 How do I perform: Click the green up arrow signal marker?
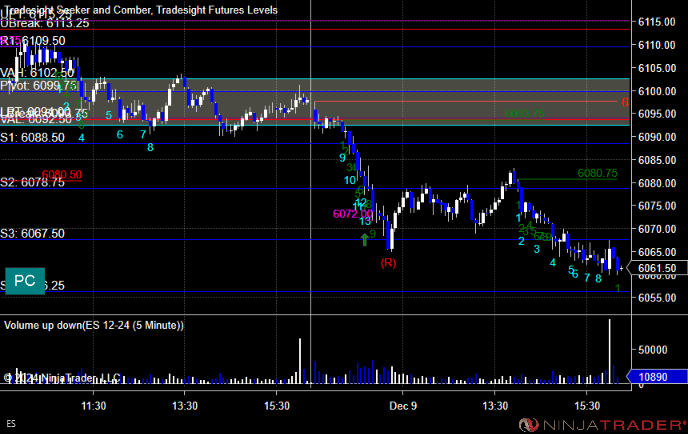click(x=365, y=240)
